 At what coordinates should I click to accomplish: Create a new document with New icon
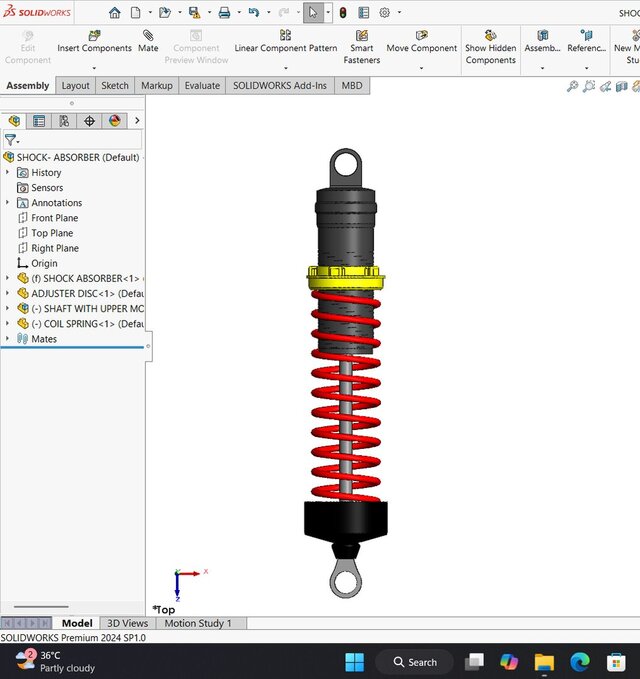[x=136, y=13]
